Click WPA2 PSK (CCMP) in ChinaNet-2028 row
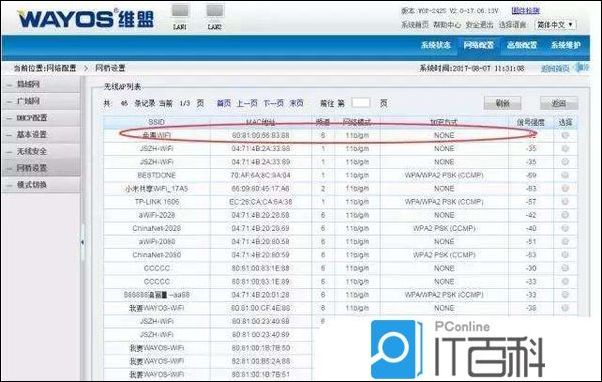The image size is (602, 382). tap(444, 228)
